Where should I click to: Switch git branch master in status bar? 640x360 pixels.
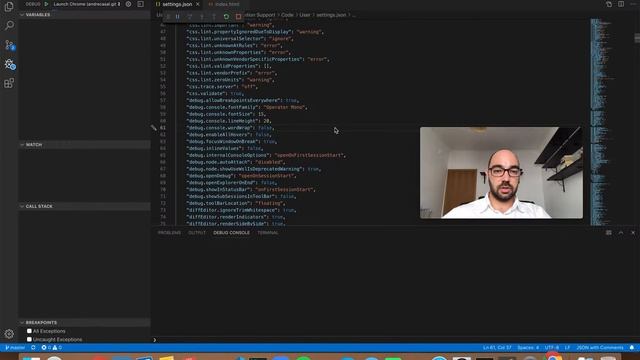click(x=15, y=348)
